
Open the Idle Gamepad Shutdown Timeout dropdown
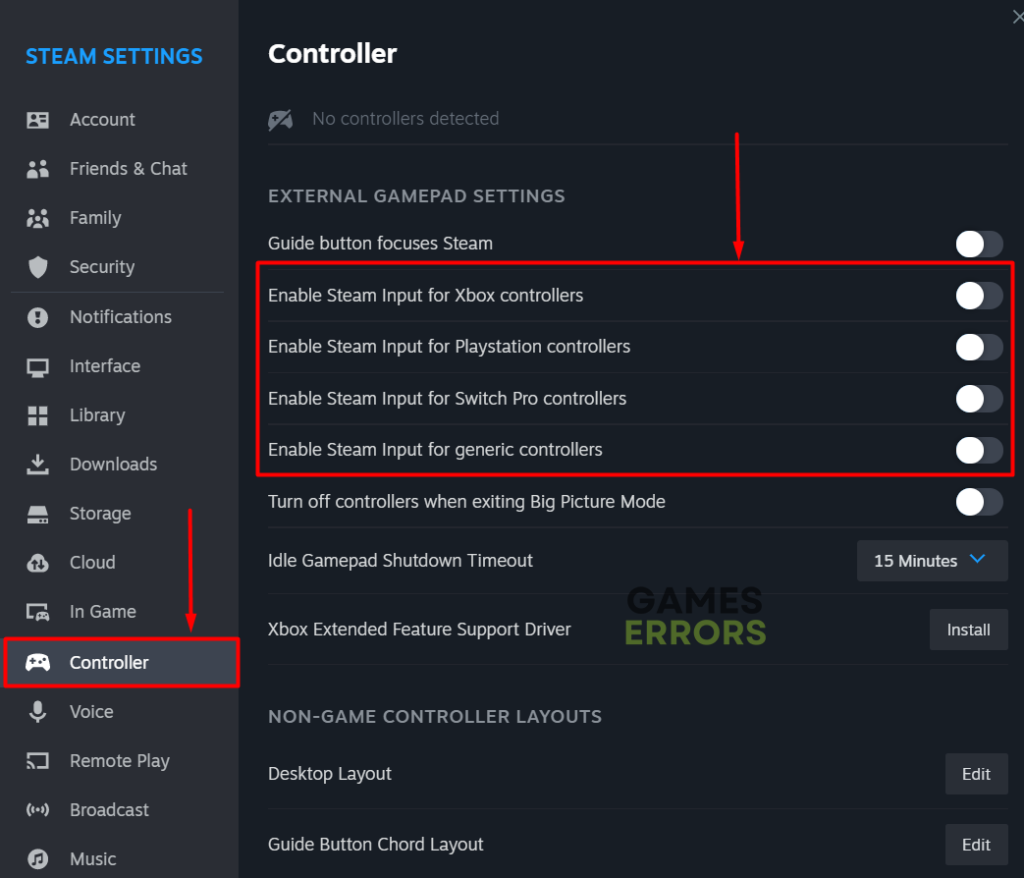931,560
